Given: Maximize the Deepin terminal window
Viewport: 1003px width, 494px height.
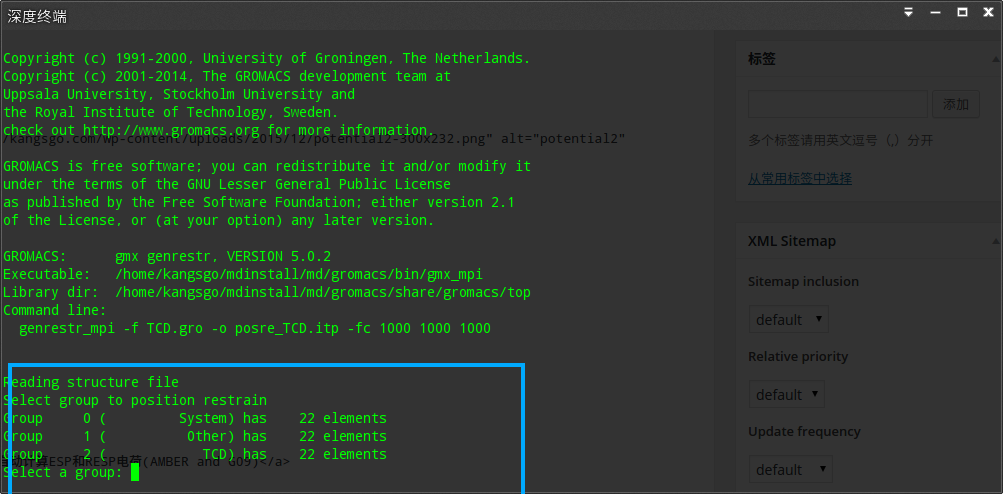Looking at the screenshot, I should pos(962,12).
